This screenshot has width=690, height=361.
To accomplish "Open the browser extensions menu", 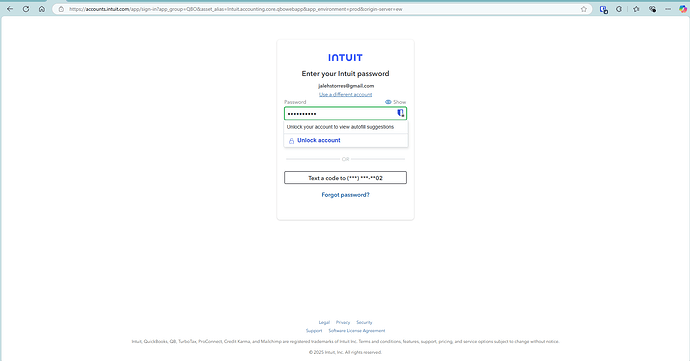I will click(x=619, y=9).
